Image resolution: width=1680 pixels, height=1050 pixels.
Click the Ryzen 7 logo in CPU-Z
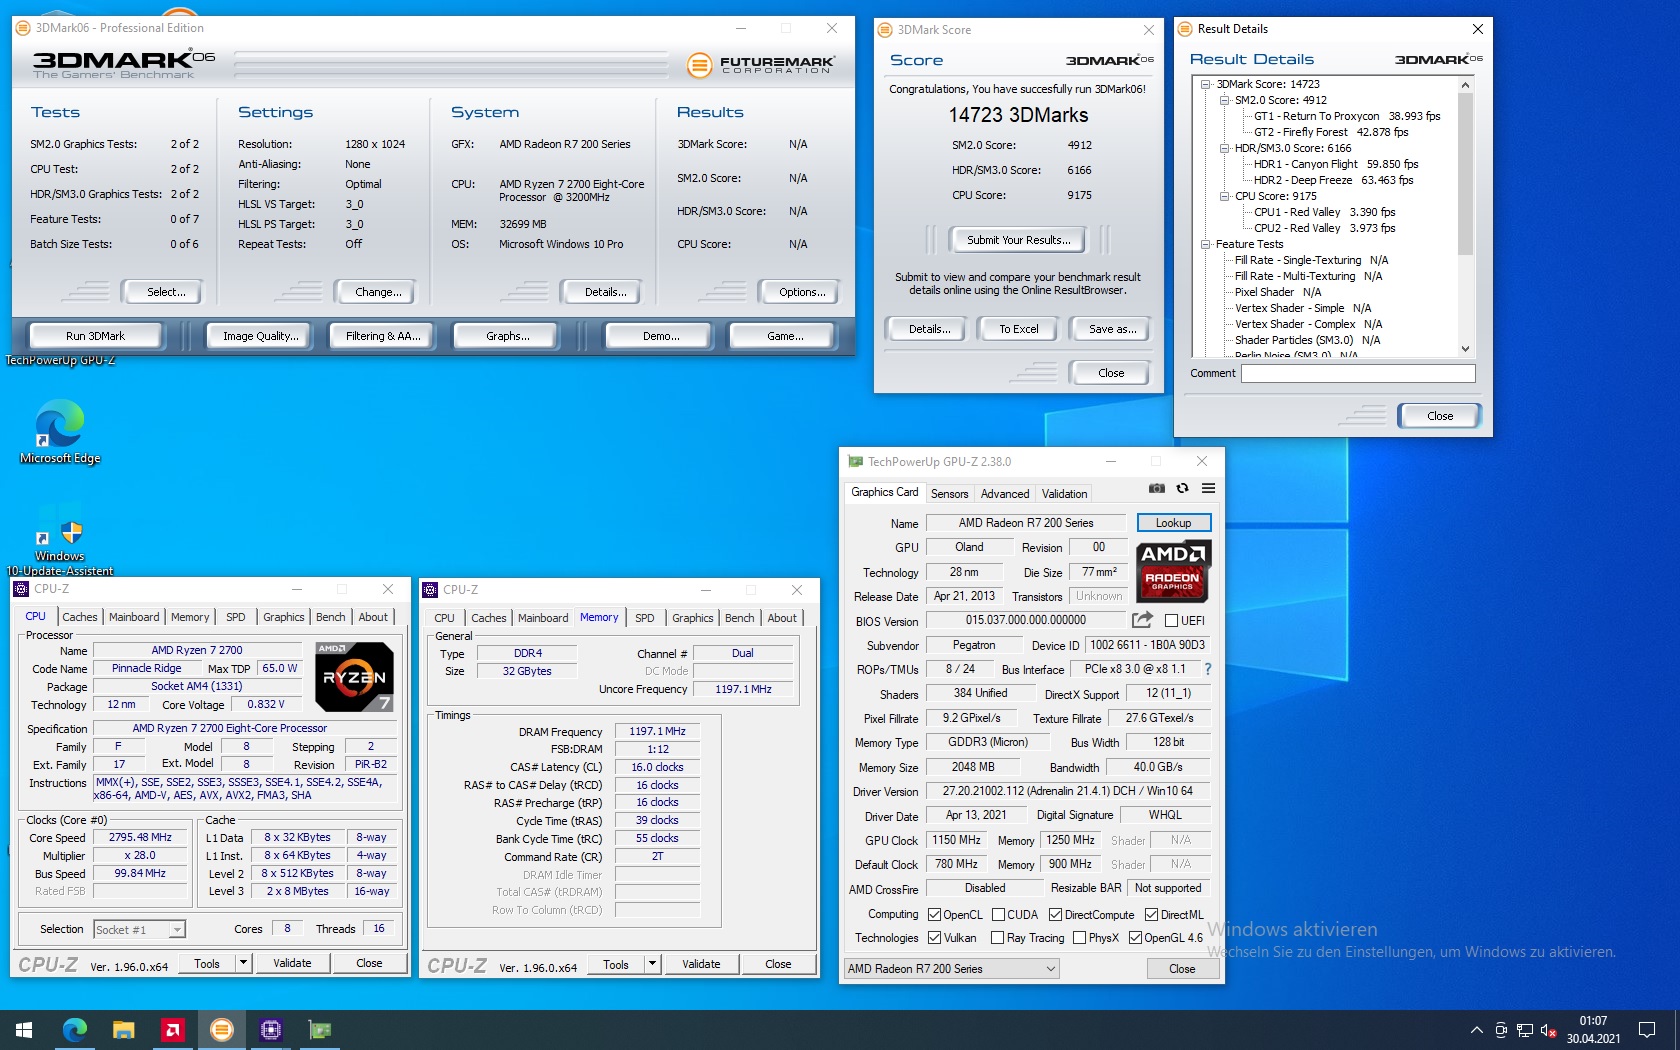[x=354, y=677]
